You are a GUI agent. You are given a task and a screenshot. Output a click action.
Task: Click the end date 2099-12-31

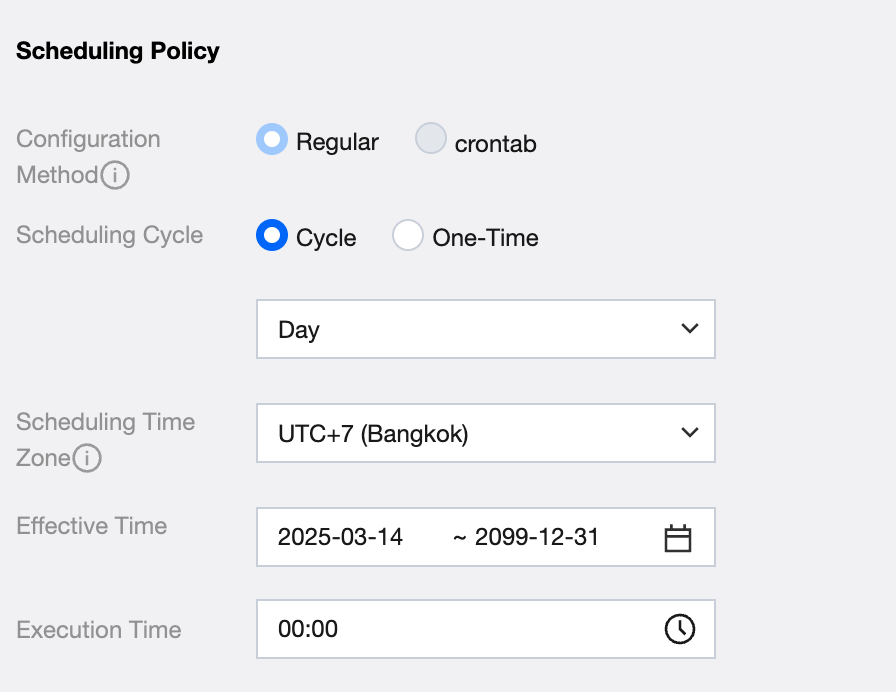[537, 537]
